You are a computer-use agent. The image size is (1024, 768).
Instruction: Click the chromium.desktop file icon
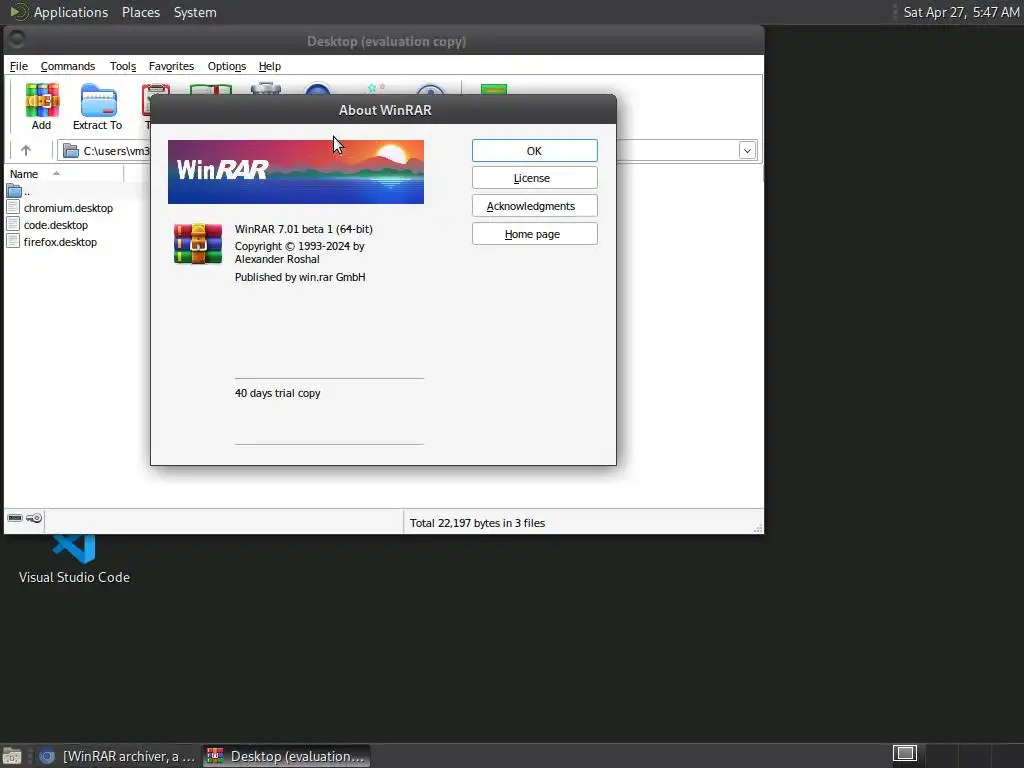point(13,208)
